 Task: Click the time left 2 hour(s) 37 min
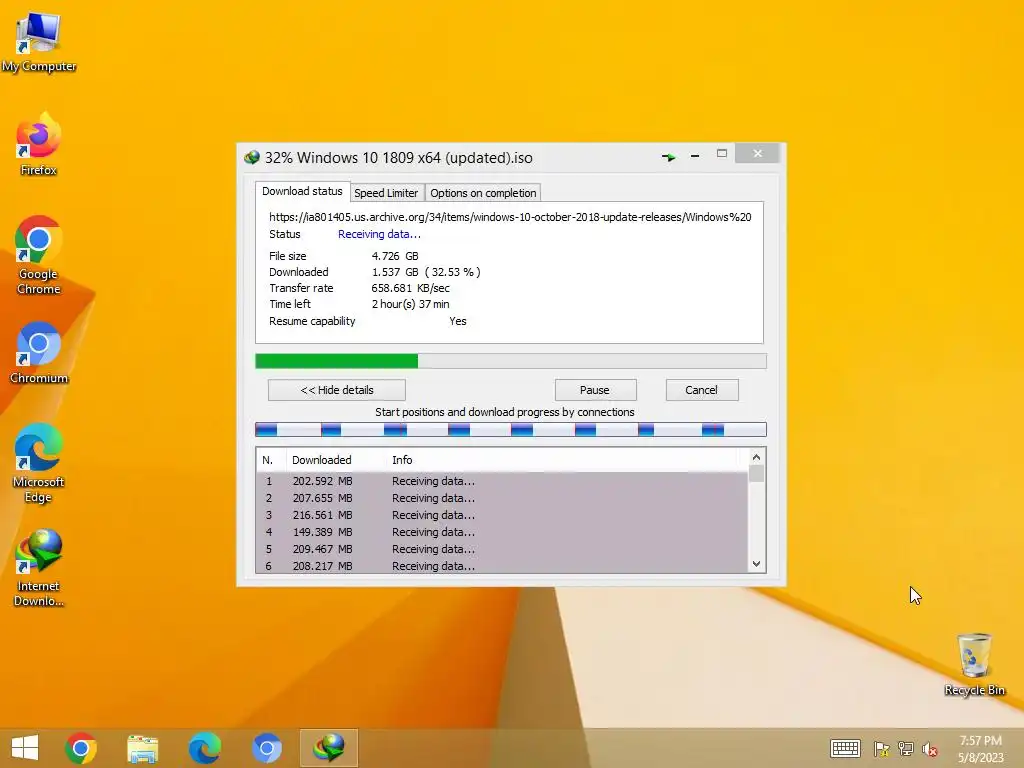(410, 304)
